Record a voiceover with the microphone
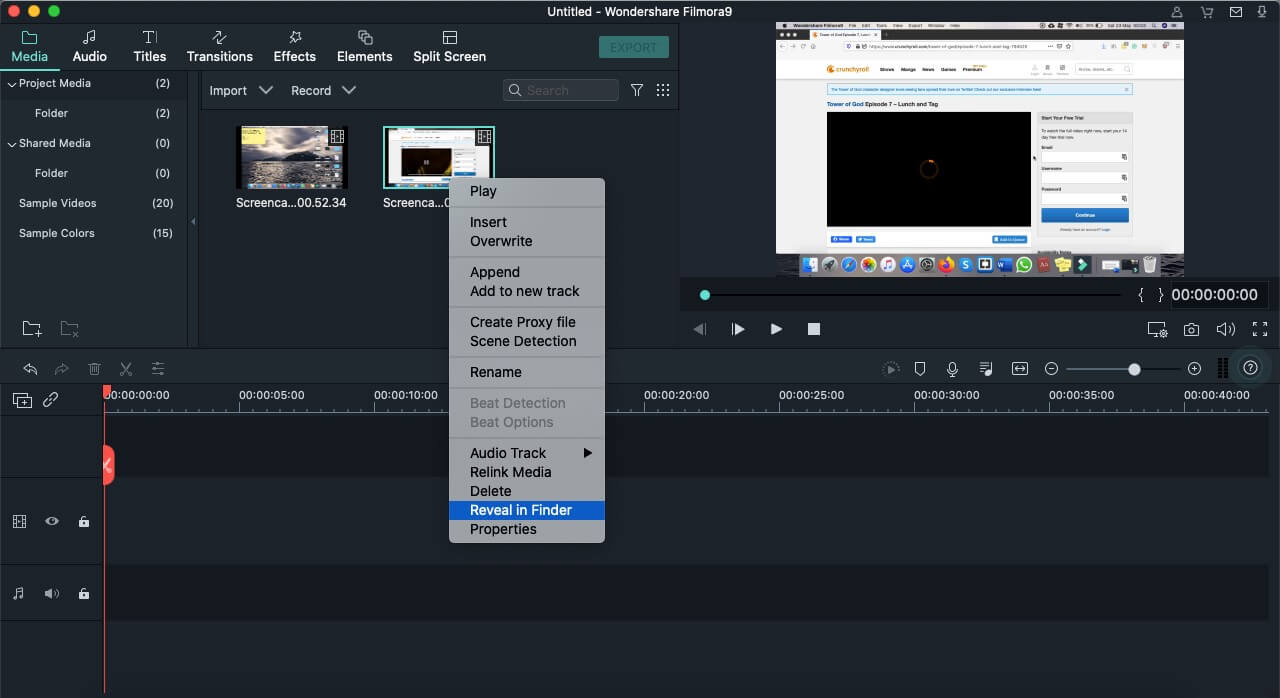The width and height of the screenshot is (1280, 698). (x=952, y=369)
